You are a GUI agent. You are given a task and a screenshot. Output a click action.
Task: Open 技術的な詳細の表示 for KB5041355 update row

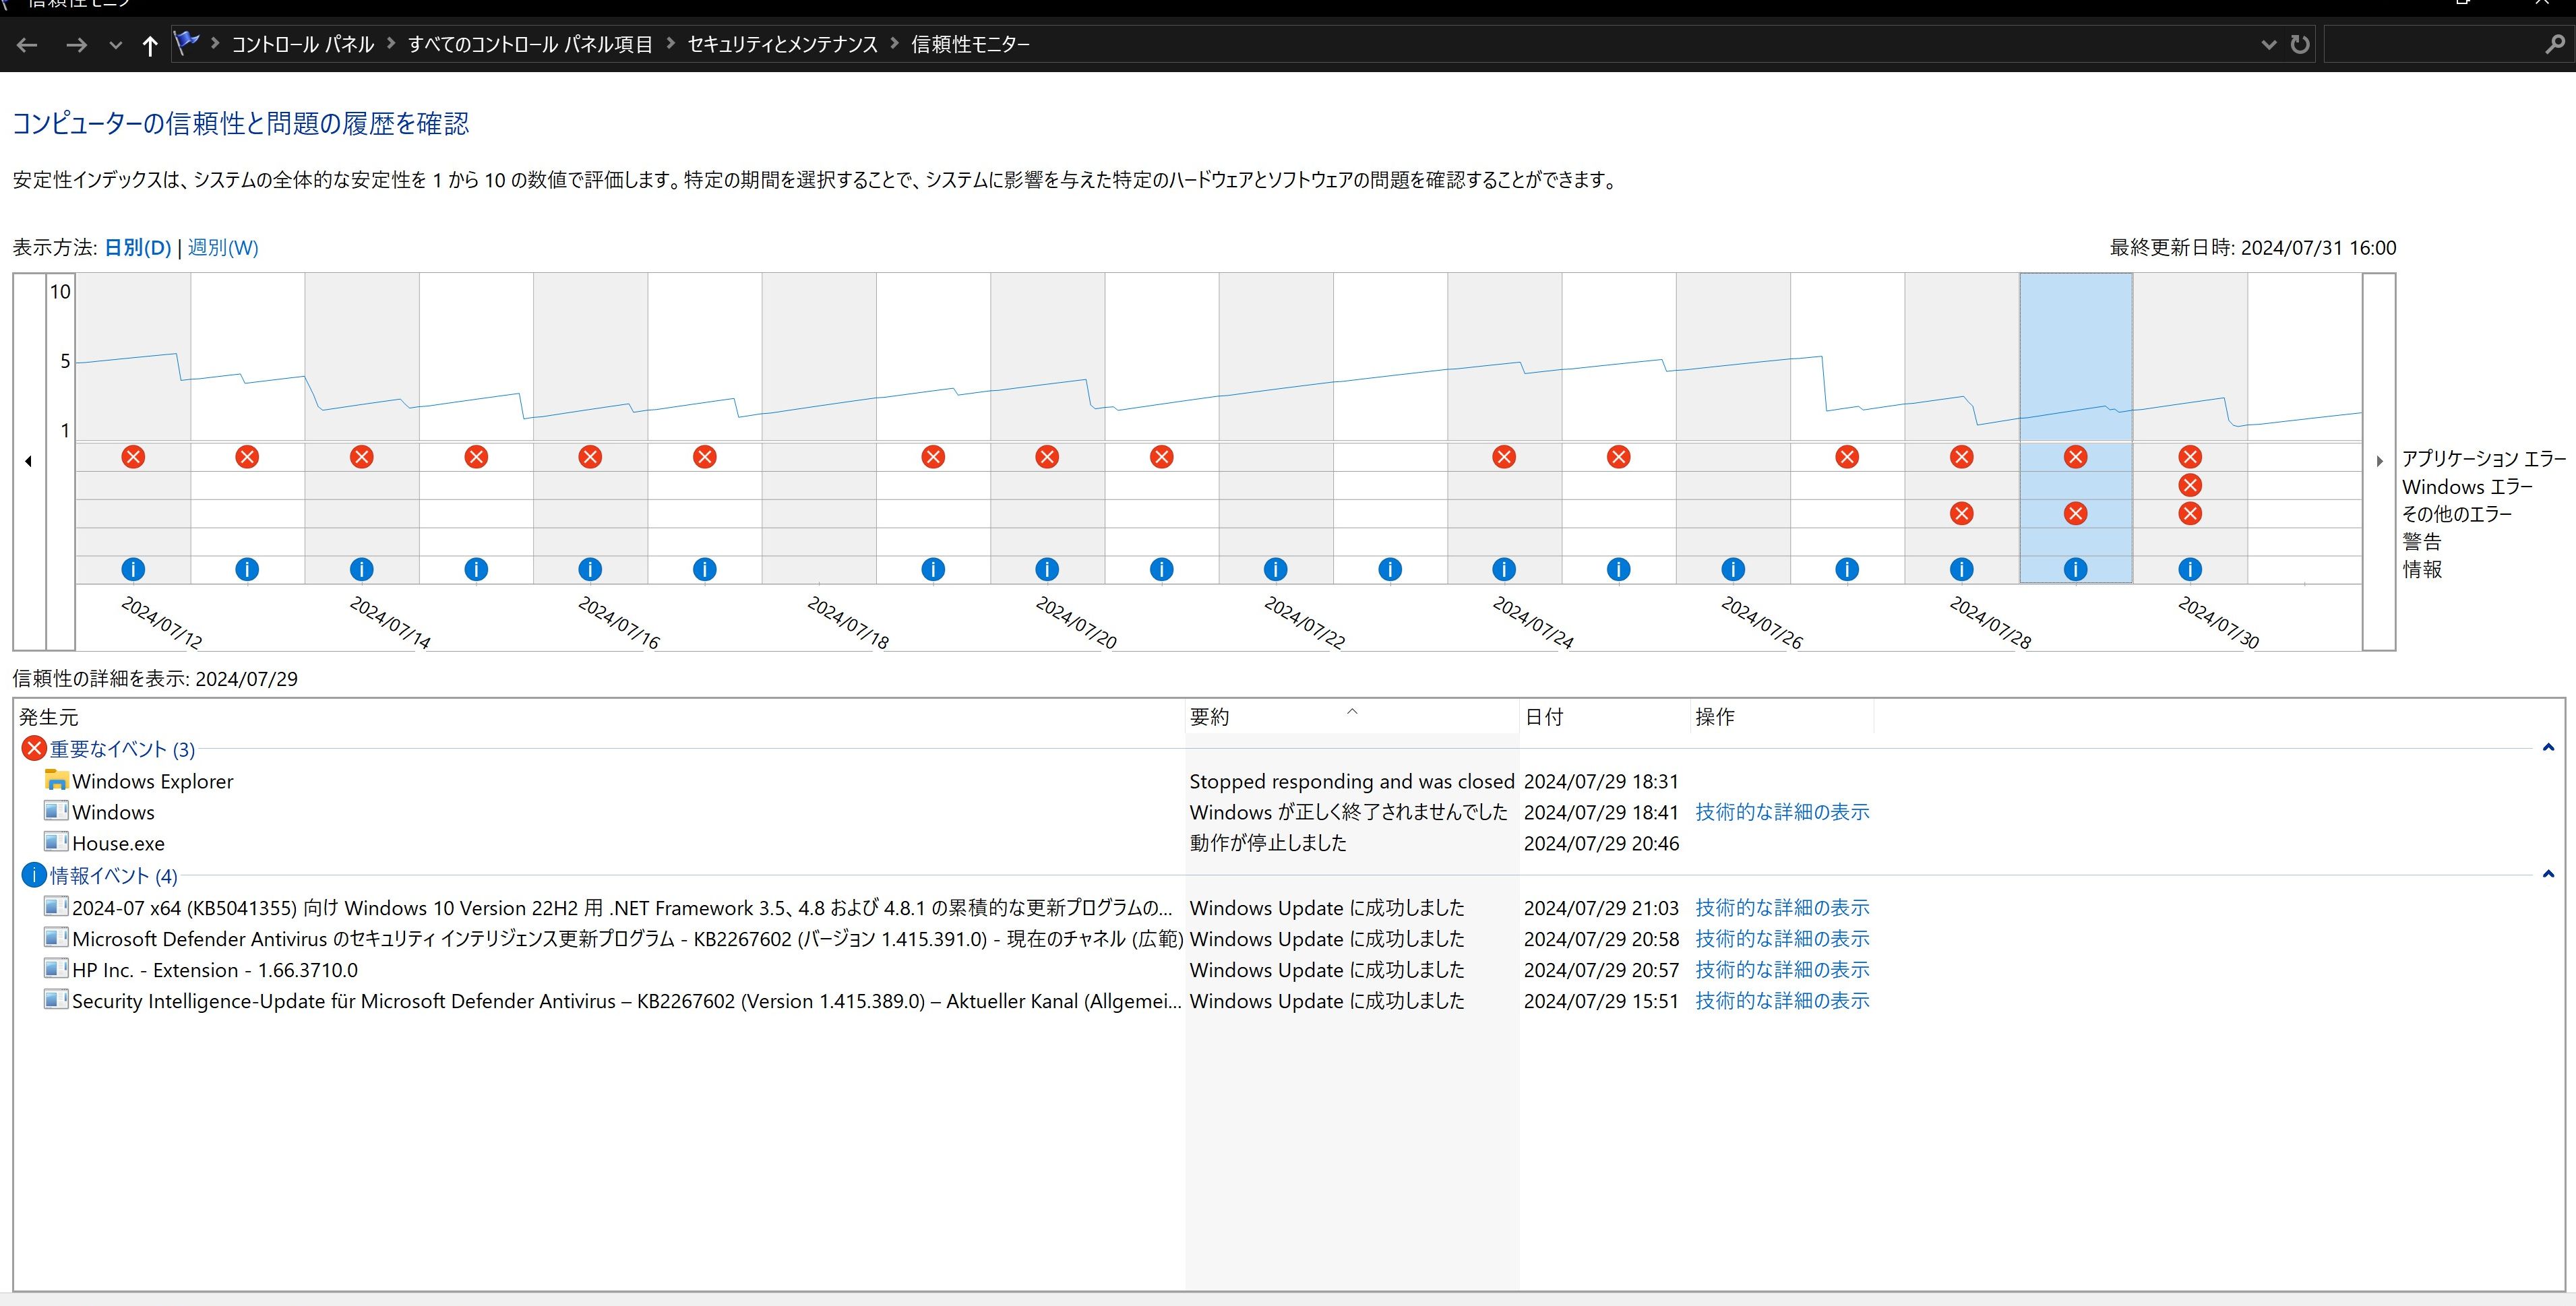click(1782, 908)
